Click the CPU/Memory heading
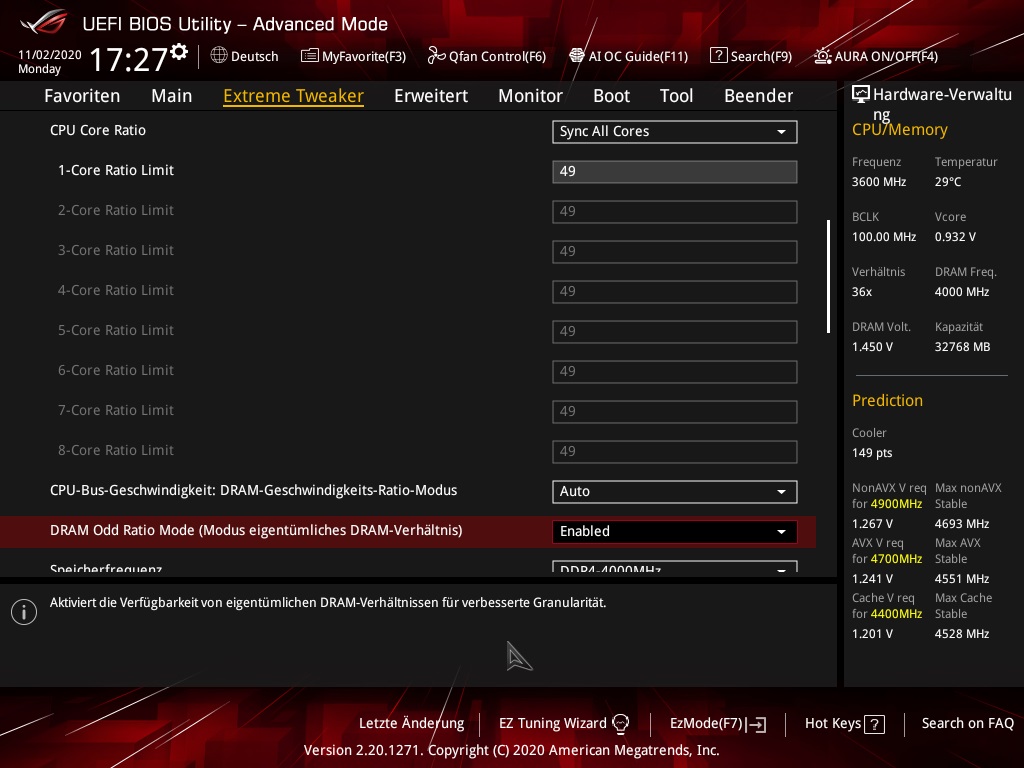The image size is (1024, 768). [x=899, y=129]
